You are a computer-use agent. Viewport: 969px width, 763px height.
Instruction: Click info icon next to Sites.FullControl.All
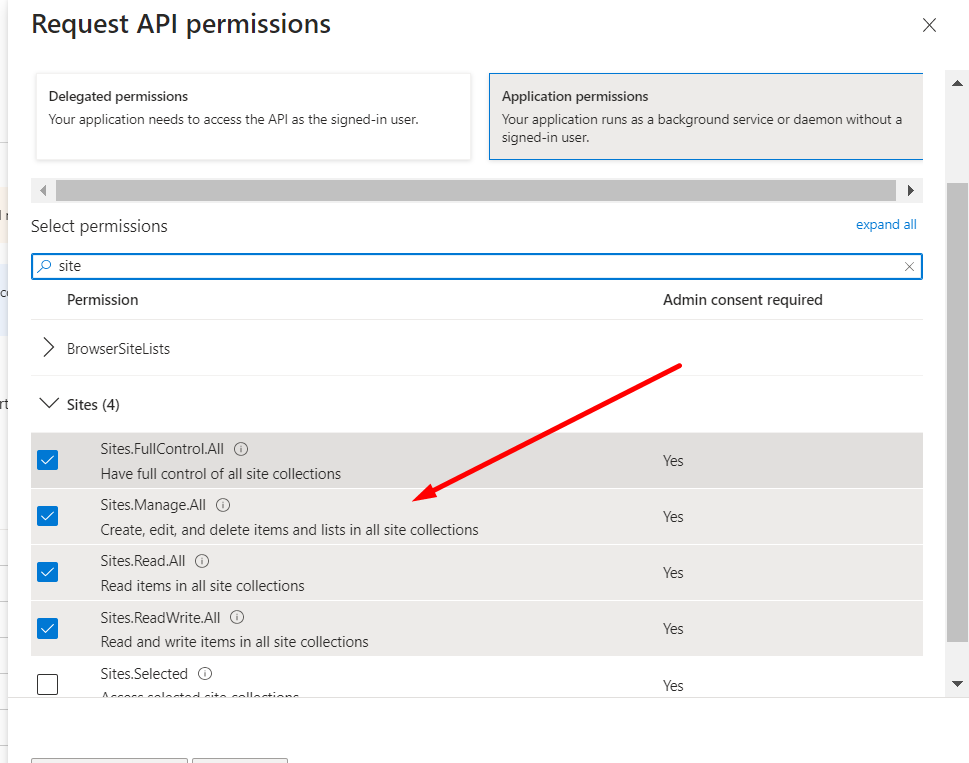[241, 449]
